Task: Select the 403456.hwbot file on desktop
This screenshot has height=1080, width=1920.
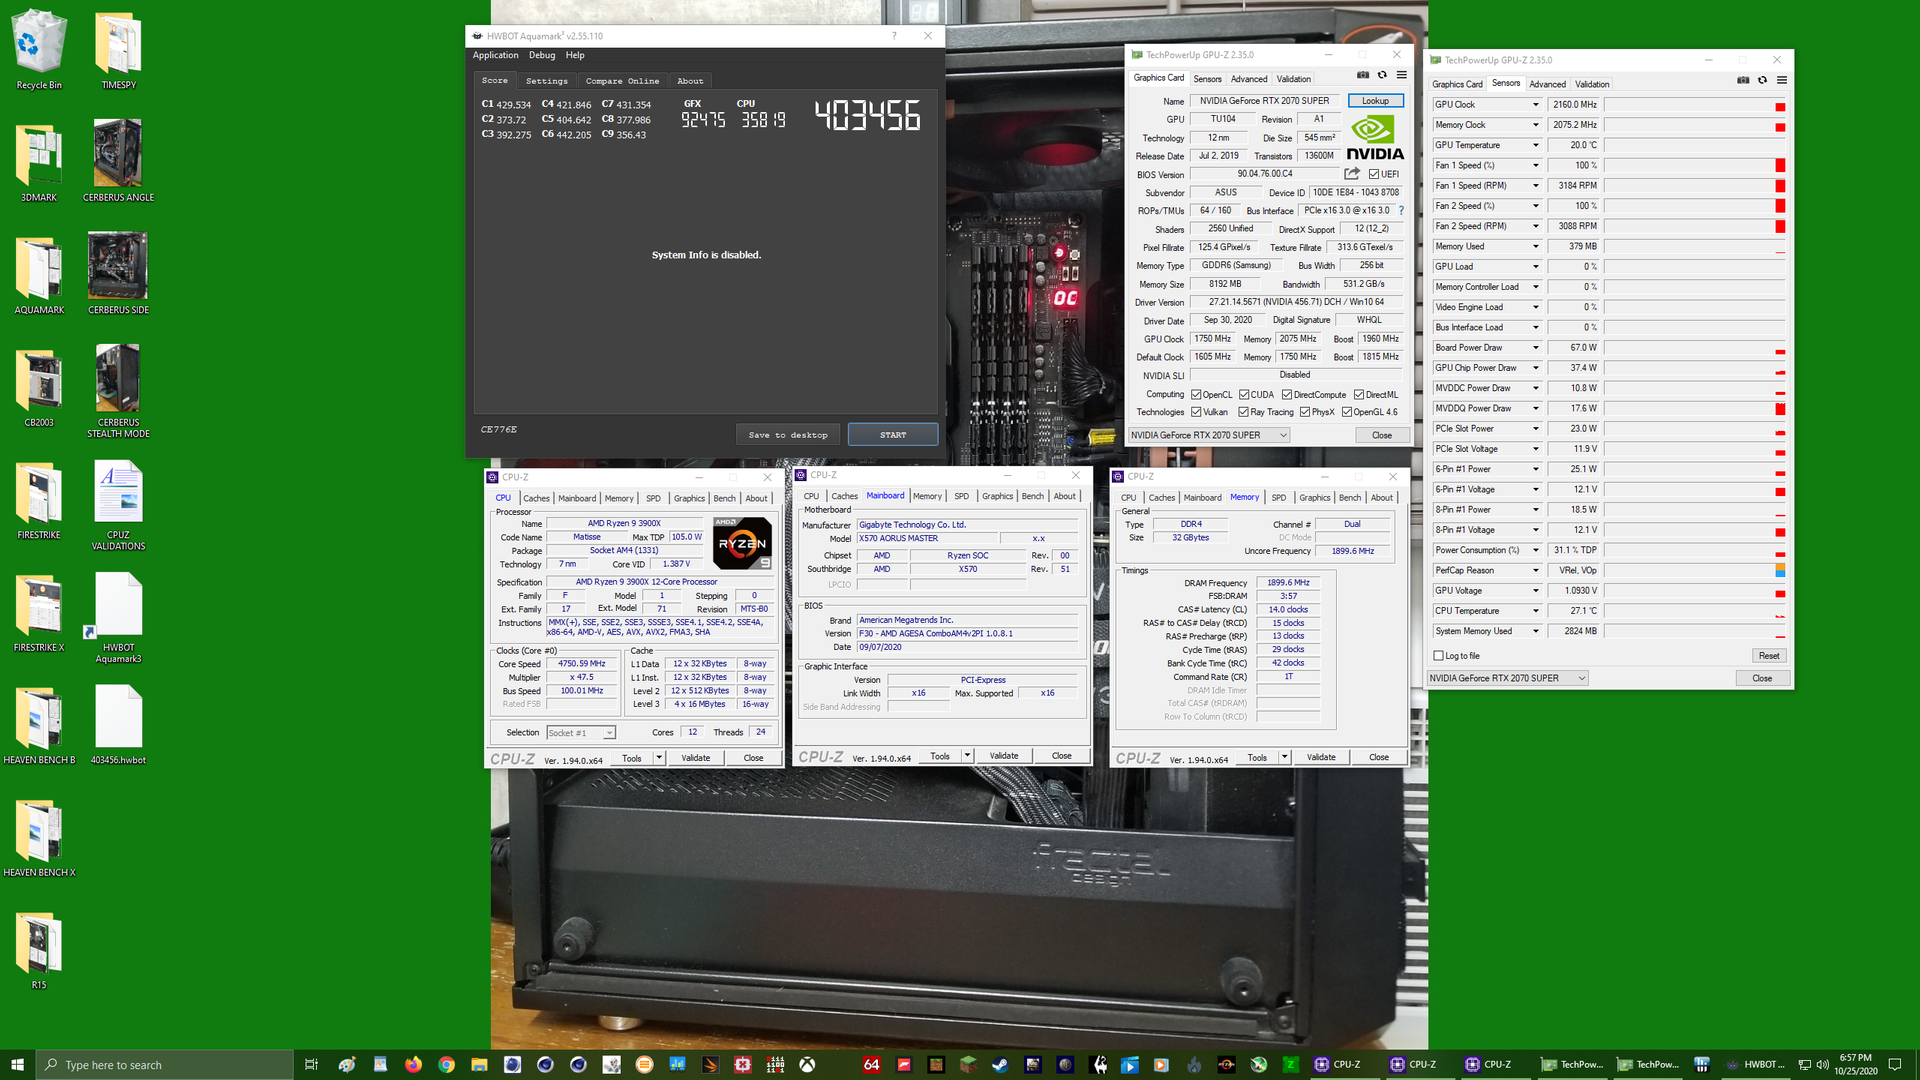Action: coord(118,725)
